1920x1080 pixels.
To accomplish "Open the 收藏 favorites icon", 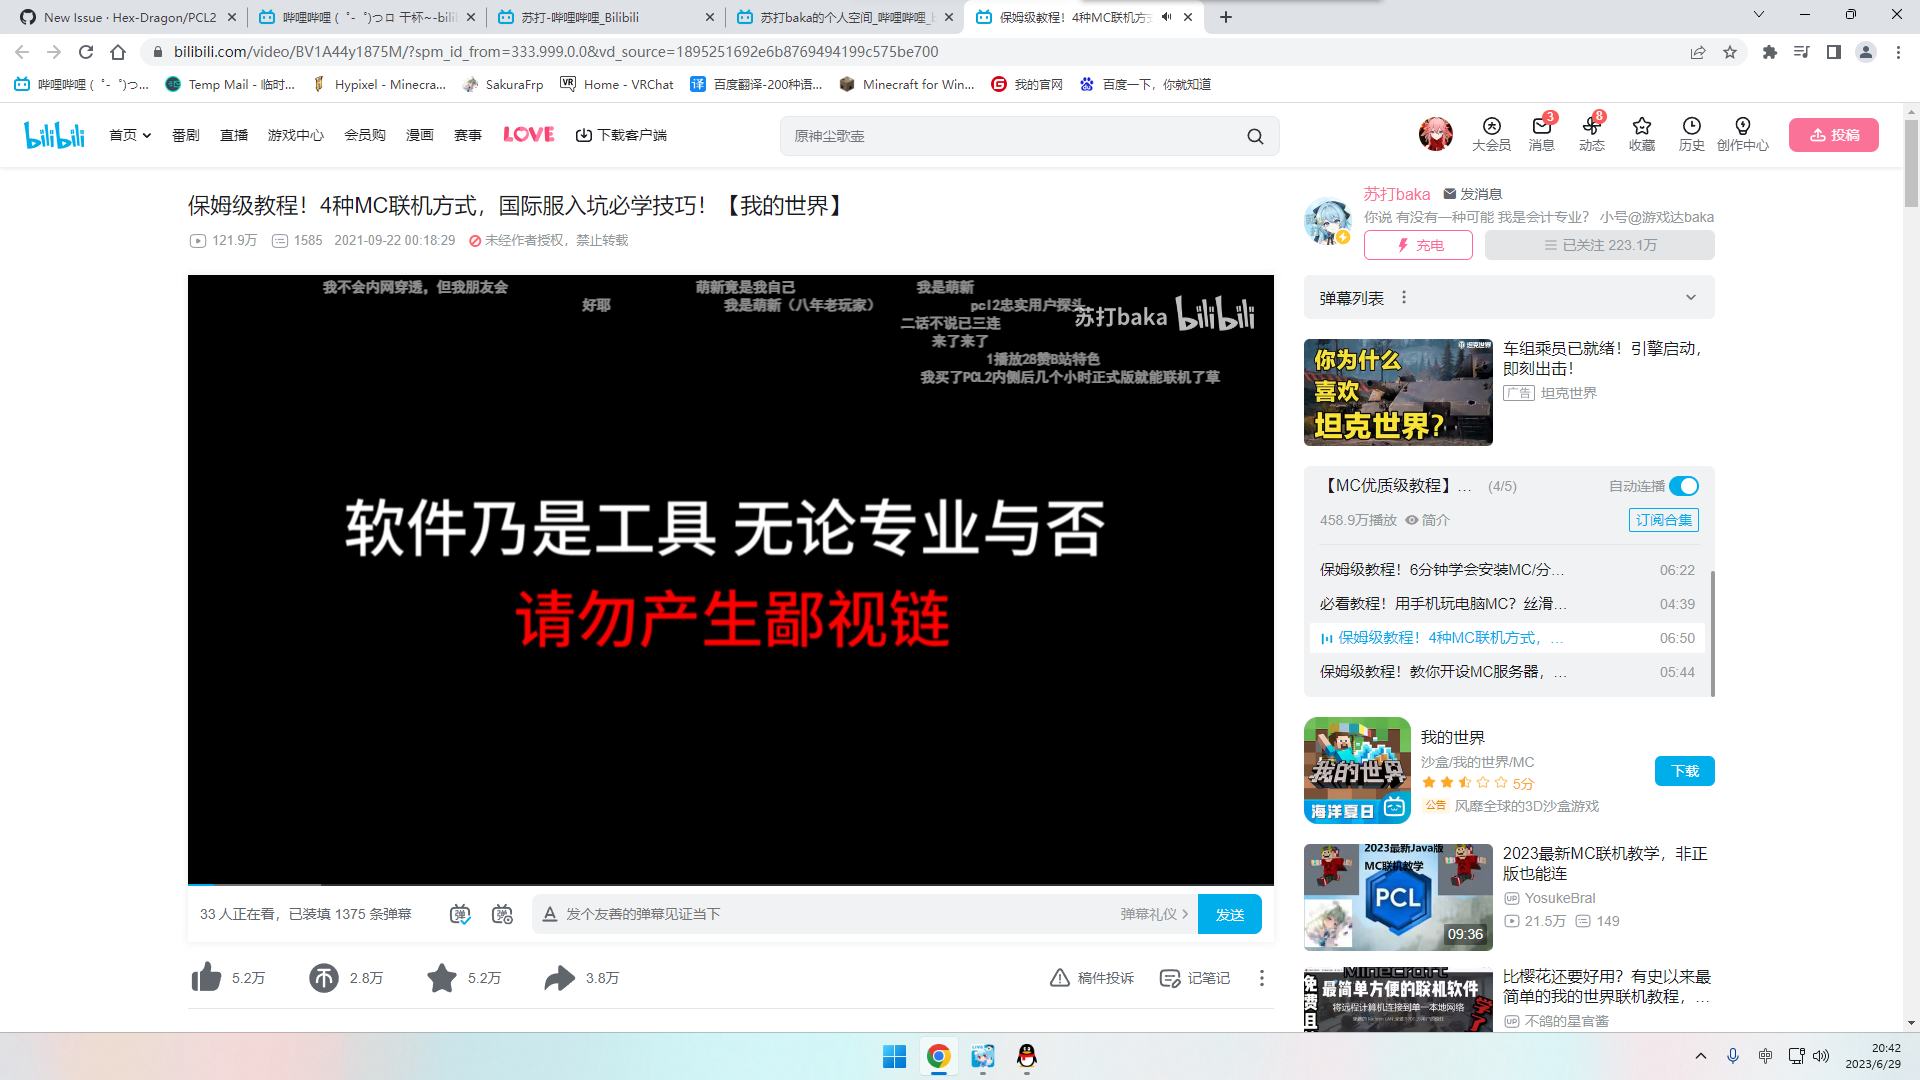I will [x=1641, y=135].
